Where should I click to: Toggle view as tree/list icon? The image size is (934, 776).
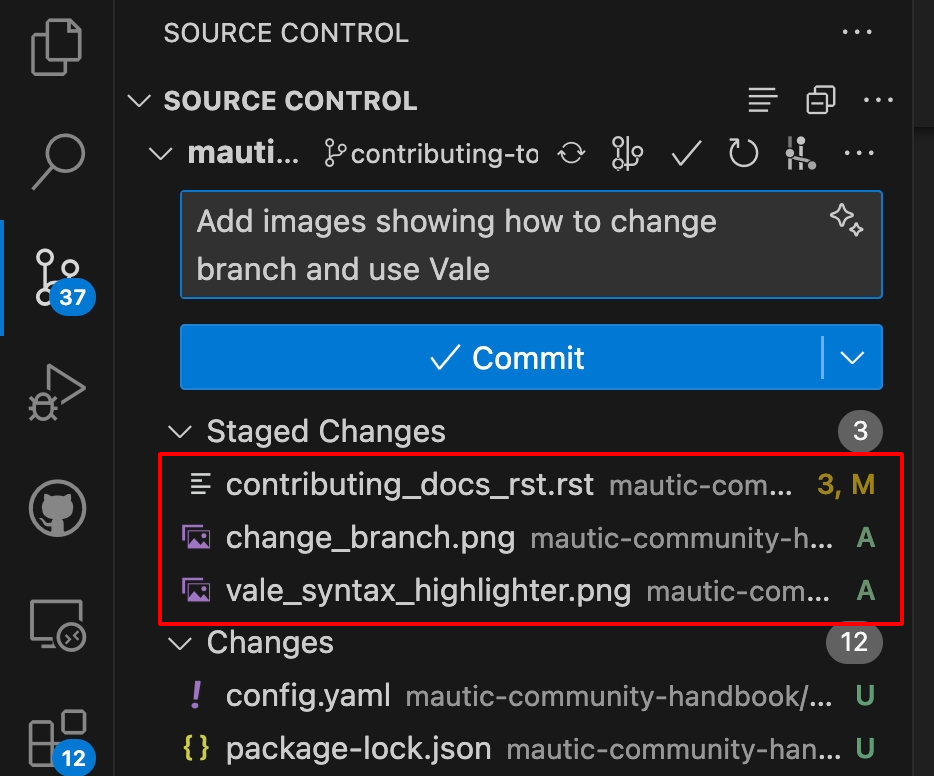[x=763, y=101]
